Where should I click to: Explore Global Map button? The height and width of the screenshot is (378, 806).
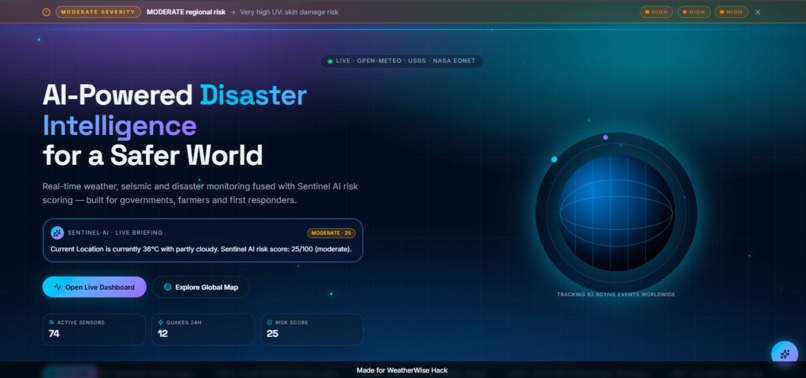[x=201, y=287]
